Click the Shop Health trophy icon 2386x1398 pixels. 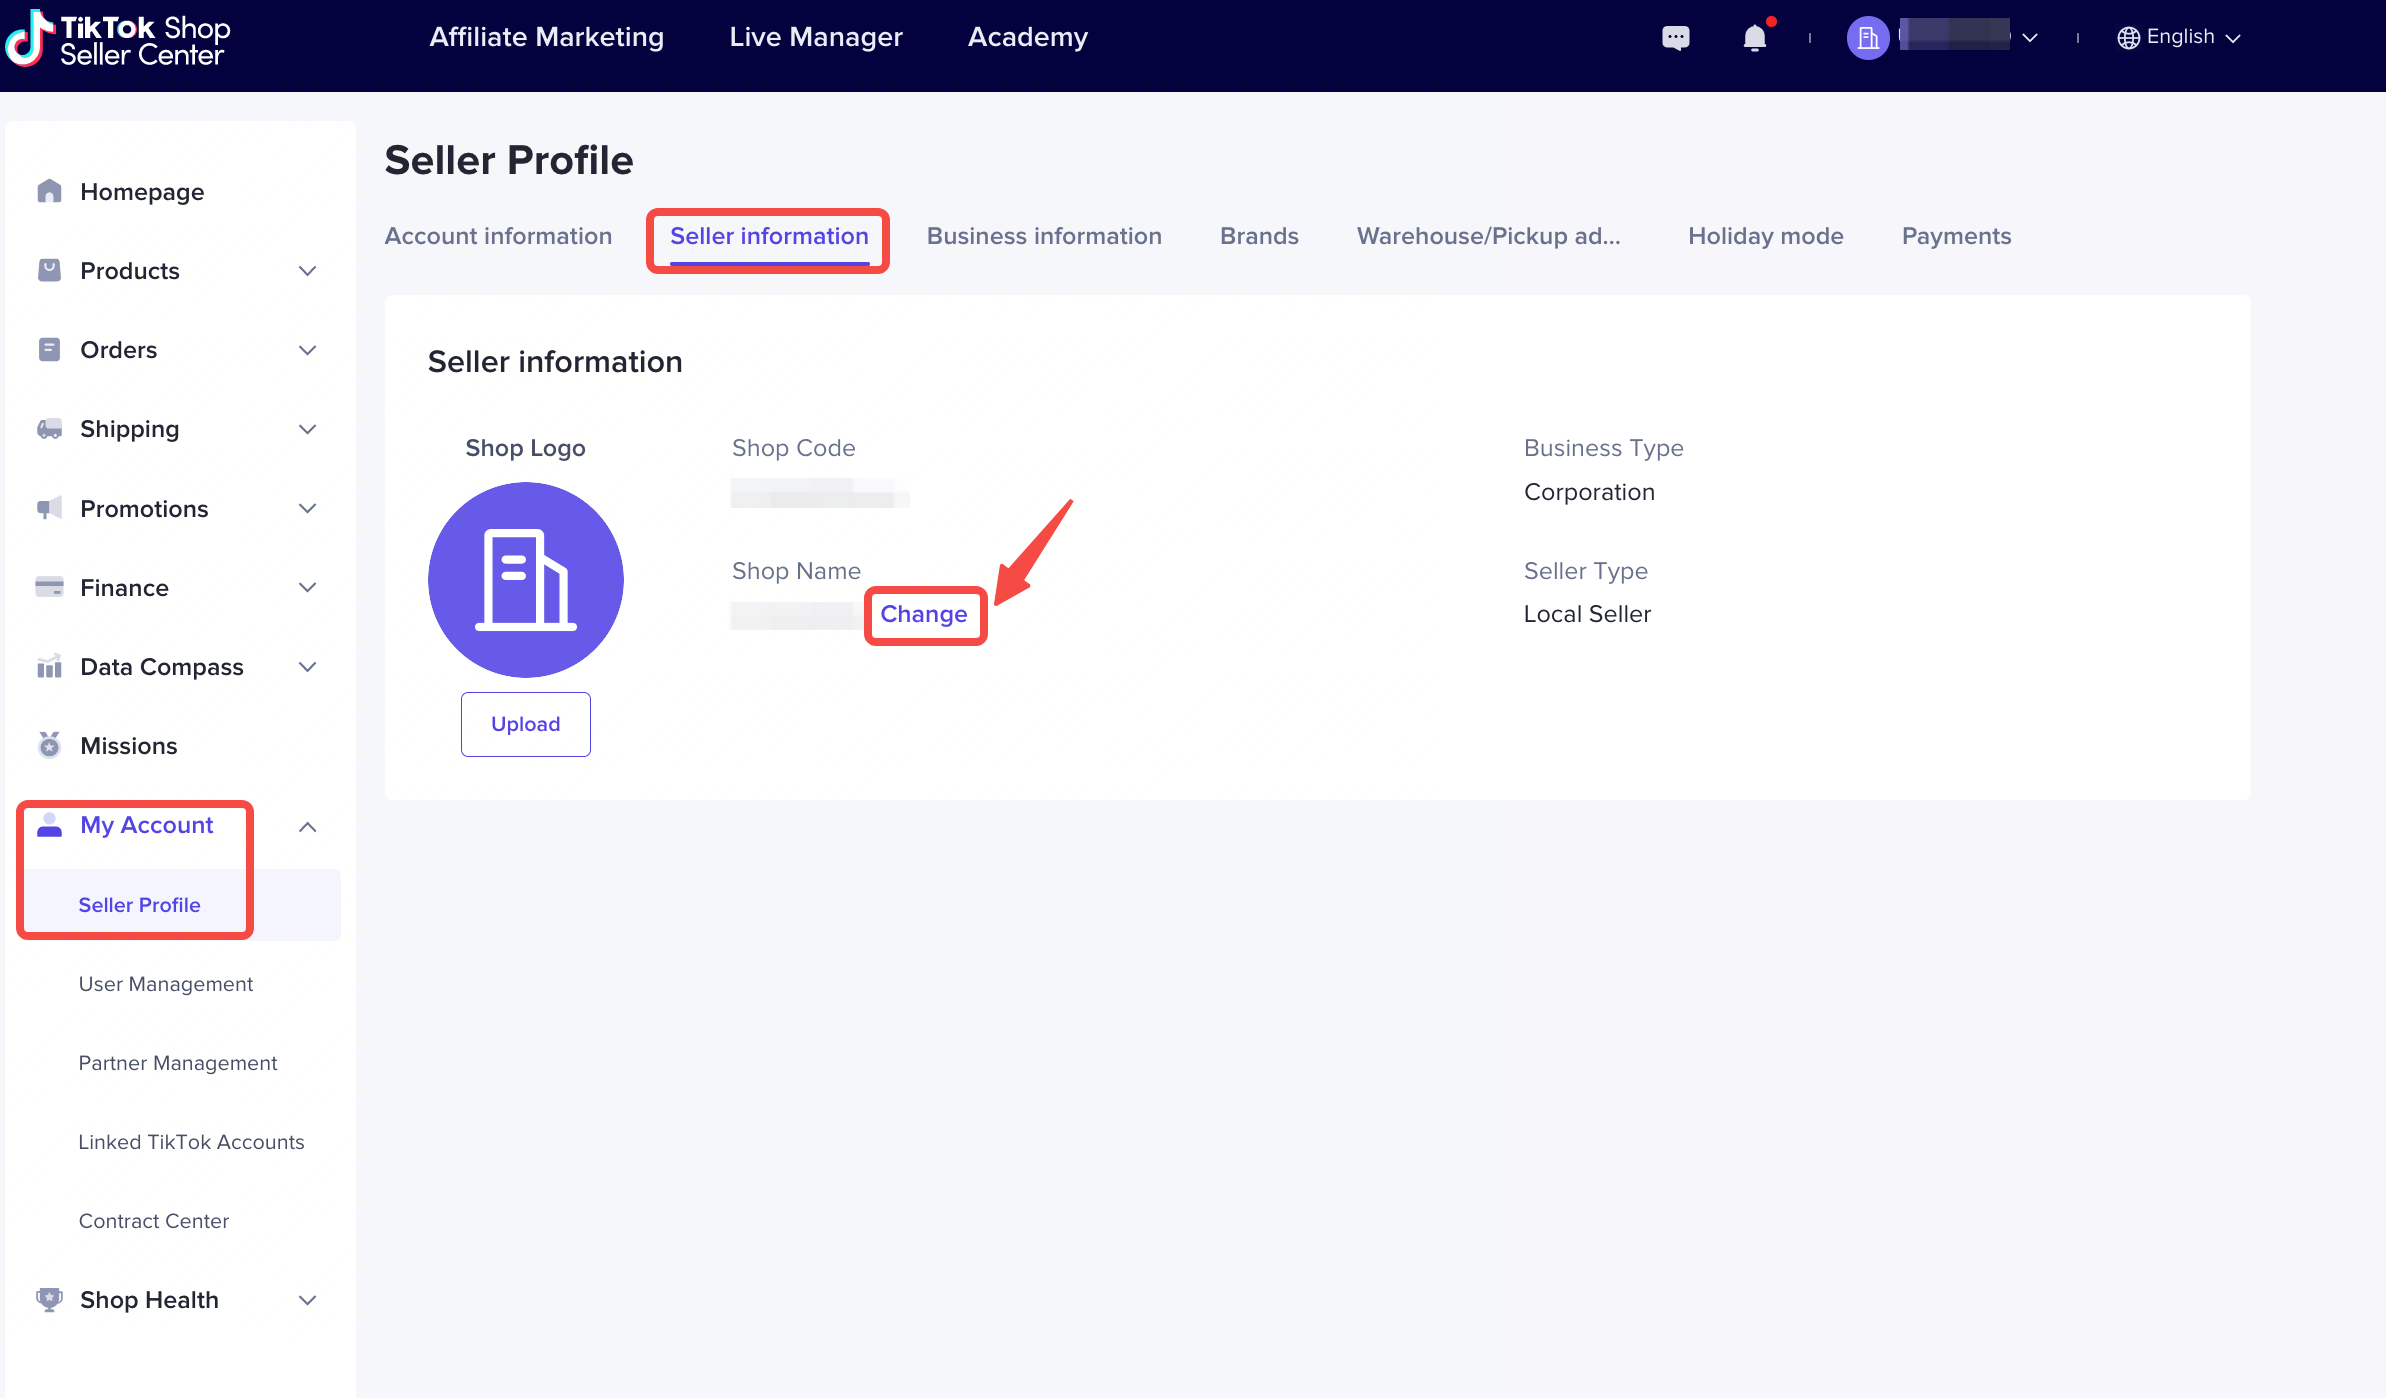tap(49, 1299)
